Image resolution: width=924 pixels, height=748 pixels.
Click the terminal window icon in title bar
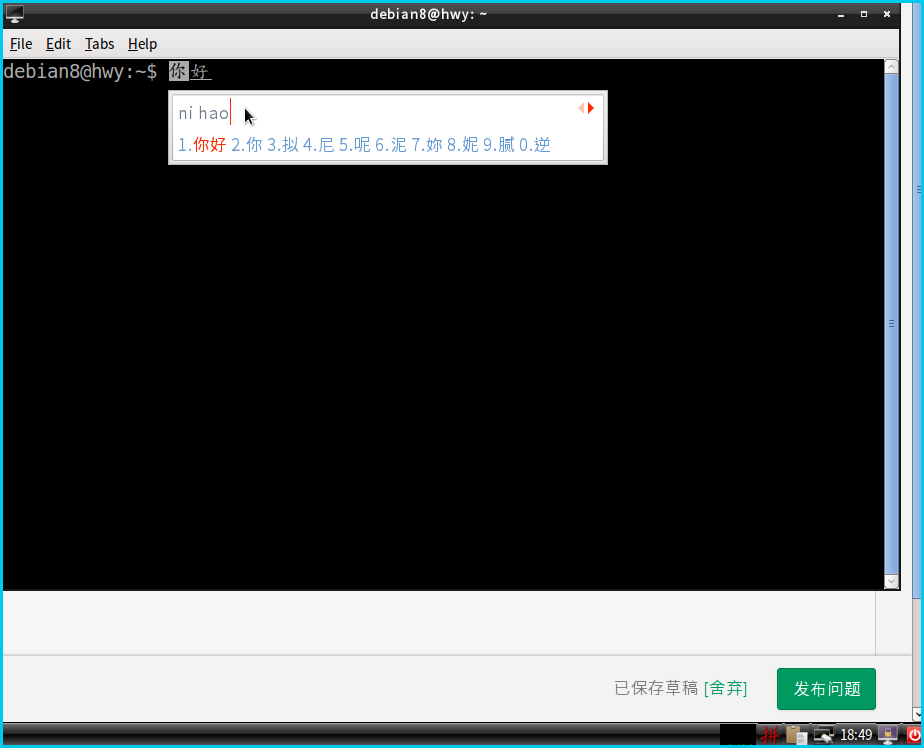15,14
